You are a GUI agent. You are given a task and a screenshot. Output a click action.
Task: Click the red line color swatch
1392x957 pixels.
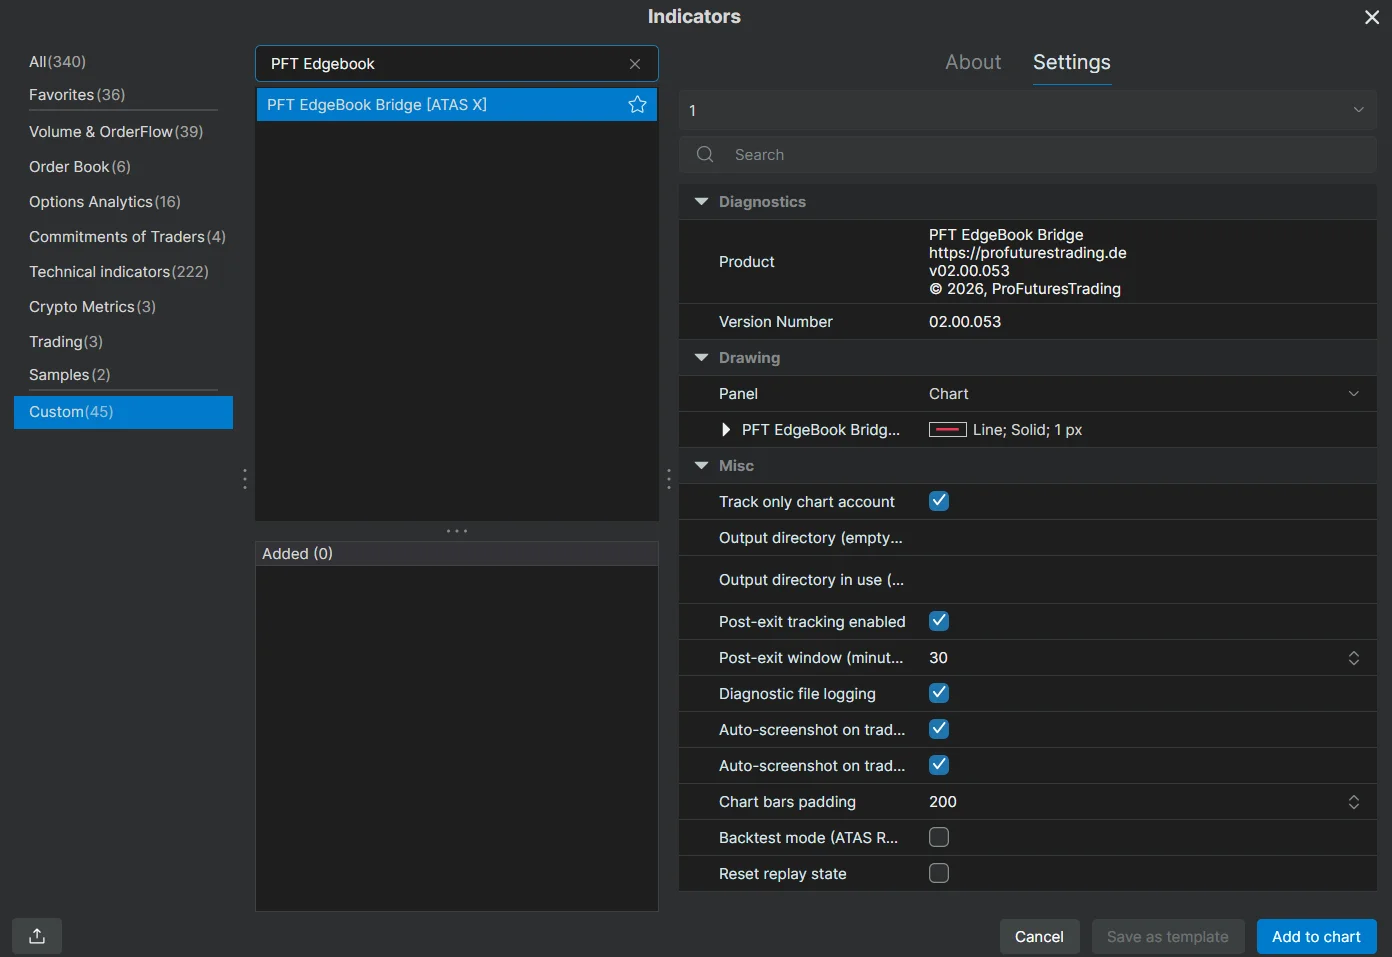pyautogui.click(x=948, y=429)
